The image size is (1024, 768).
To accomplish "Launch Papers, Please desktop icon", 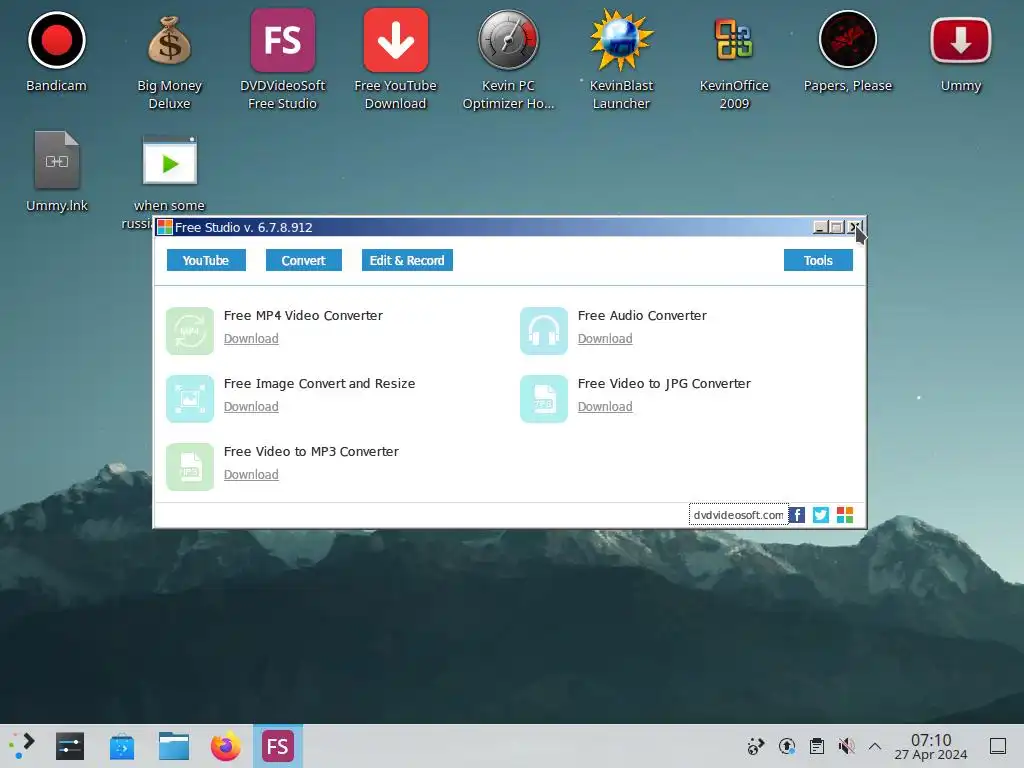I will click(848, 40).
